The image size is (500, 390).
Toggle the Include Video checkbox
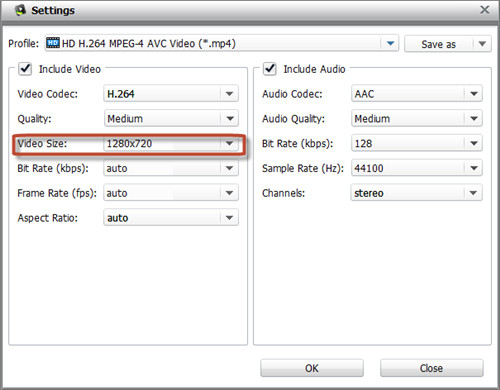pos(25,69)
